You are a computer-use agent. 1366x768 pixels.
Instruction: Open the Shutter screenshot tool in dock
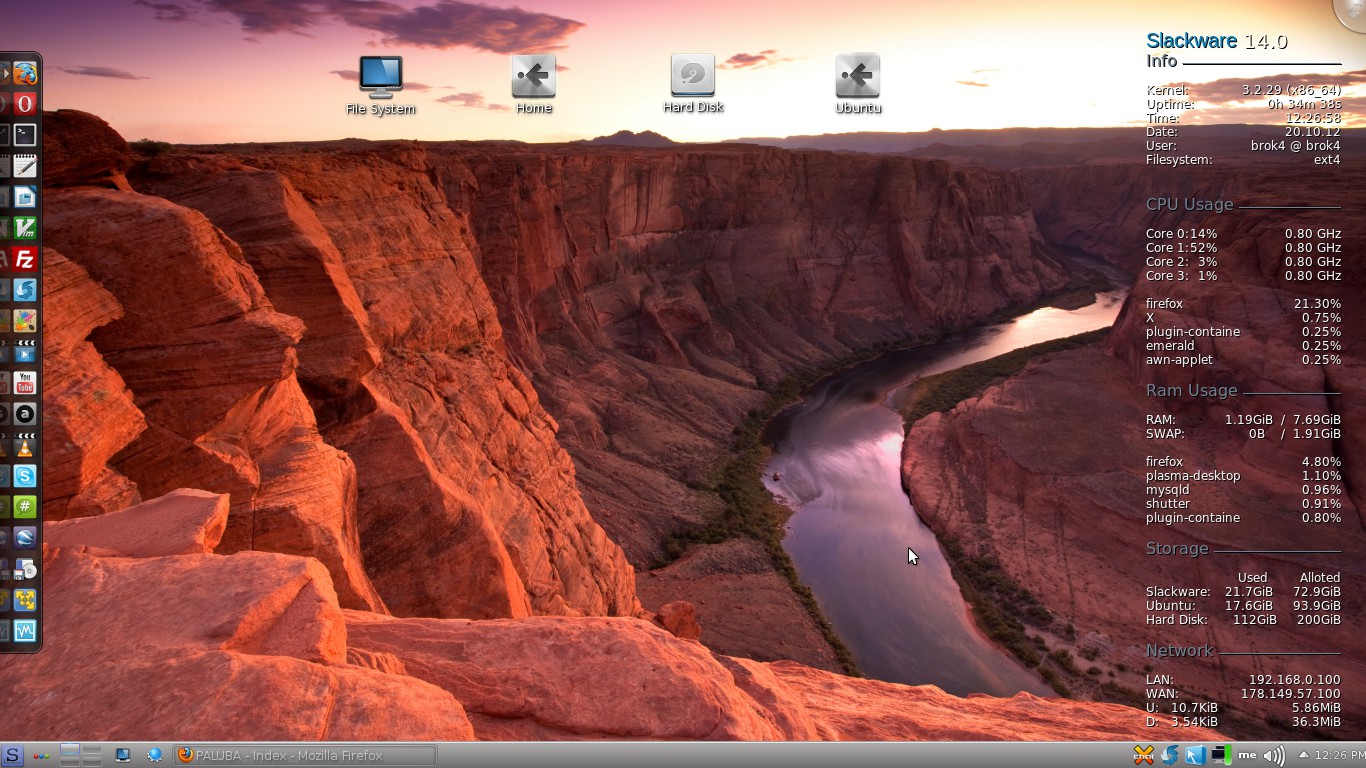25,290
